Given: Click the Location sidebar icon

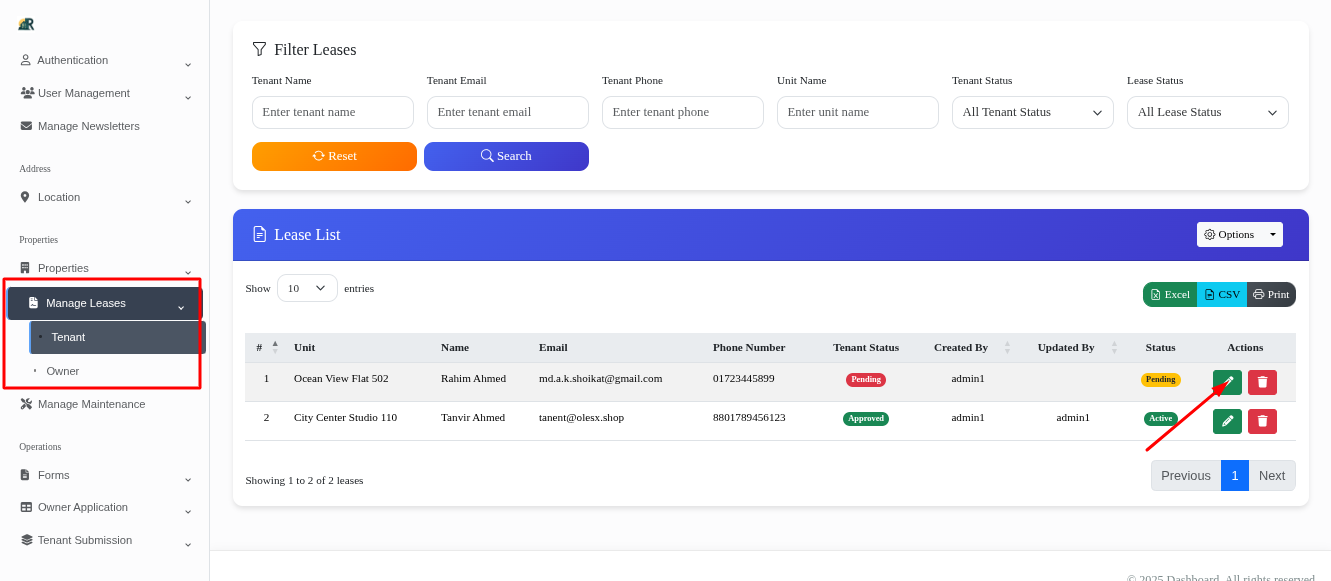Looking at the screenshot, I should coord(26,196).
